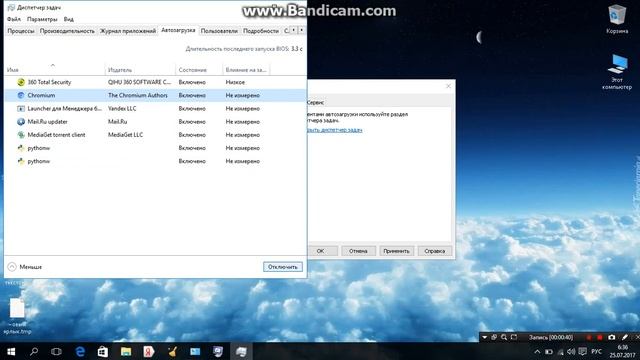This screenshot has width=640, height=360.
Task: Launch Yandex browser from the taskbar
Action: (149, 351)
